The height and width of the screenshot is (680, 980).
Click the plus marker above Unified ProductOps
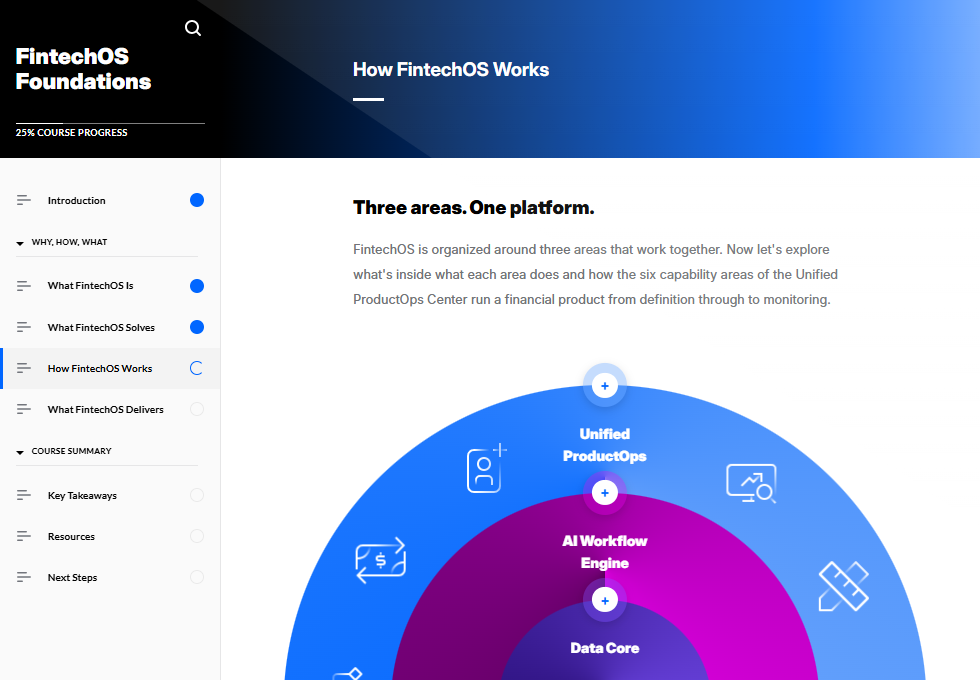pos(604,386)
